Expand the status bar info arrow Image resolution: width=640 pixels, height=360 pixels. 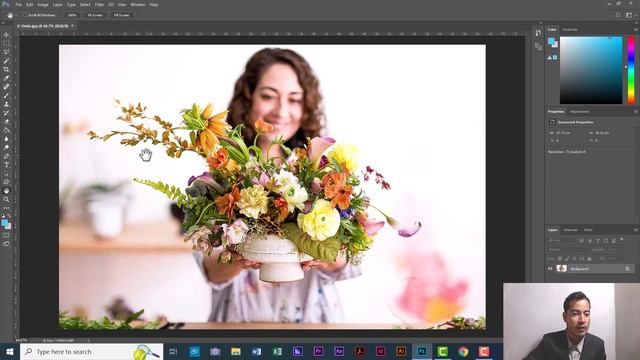tap(88, 340)
